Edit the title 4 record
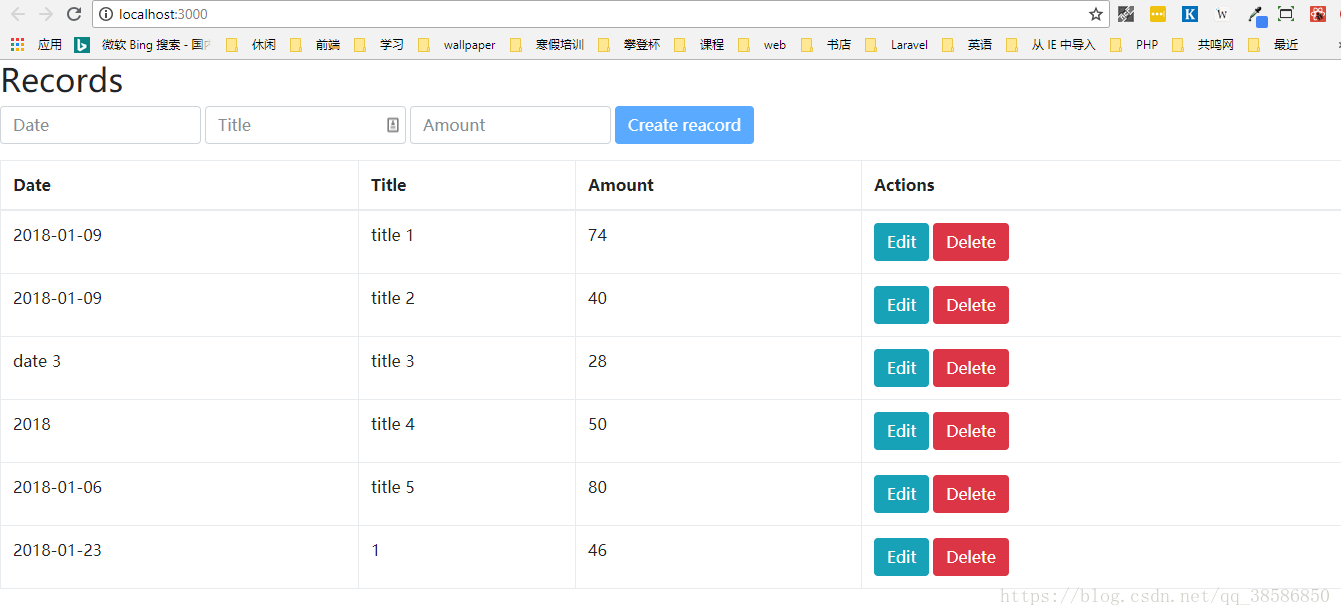This screenshot has width=1341, height=616. 901,431
